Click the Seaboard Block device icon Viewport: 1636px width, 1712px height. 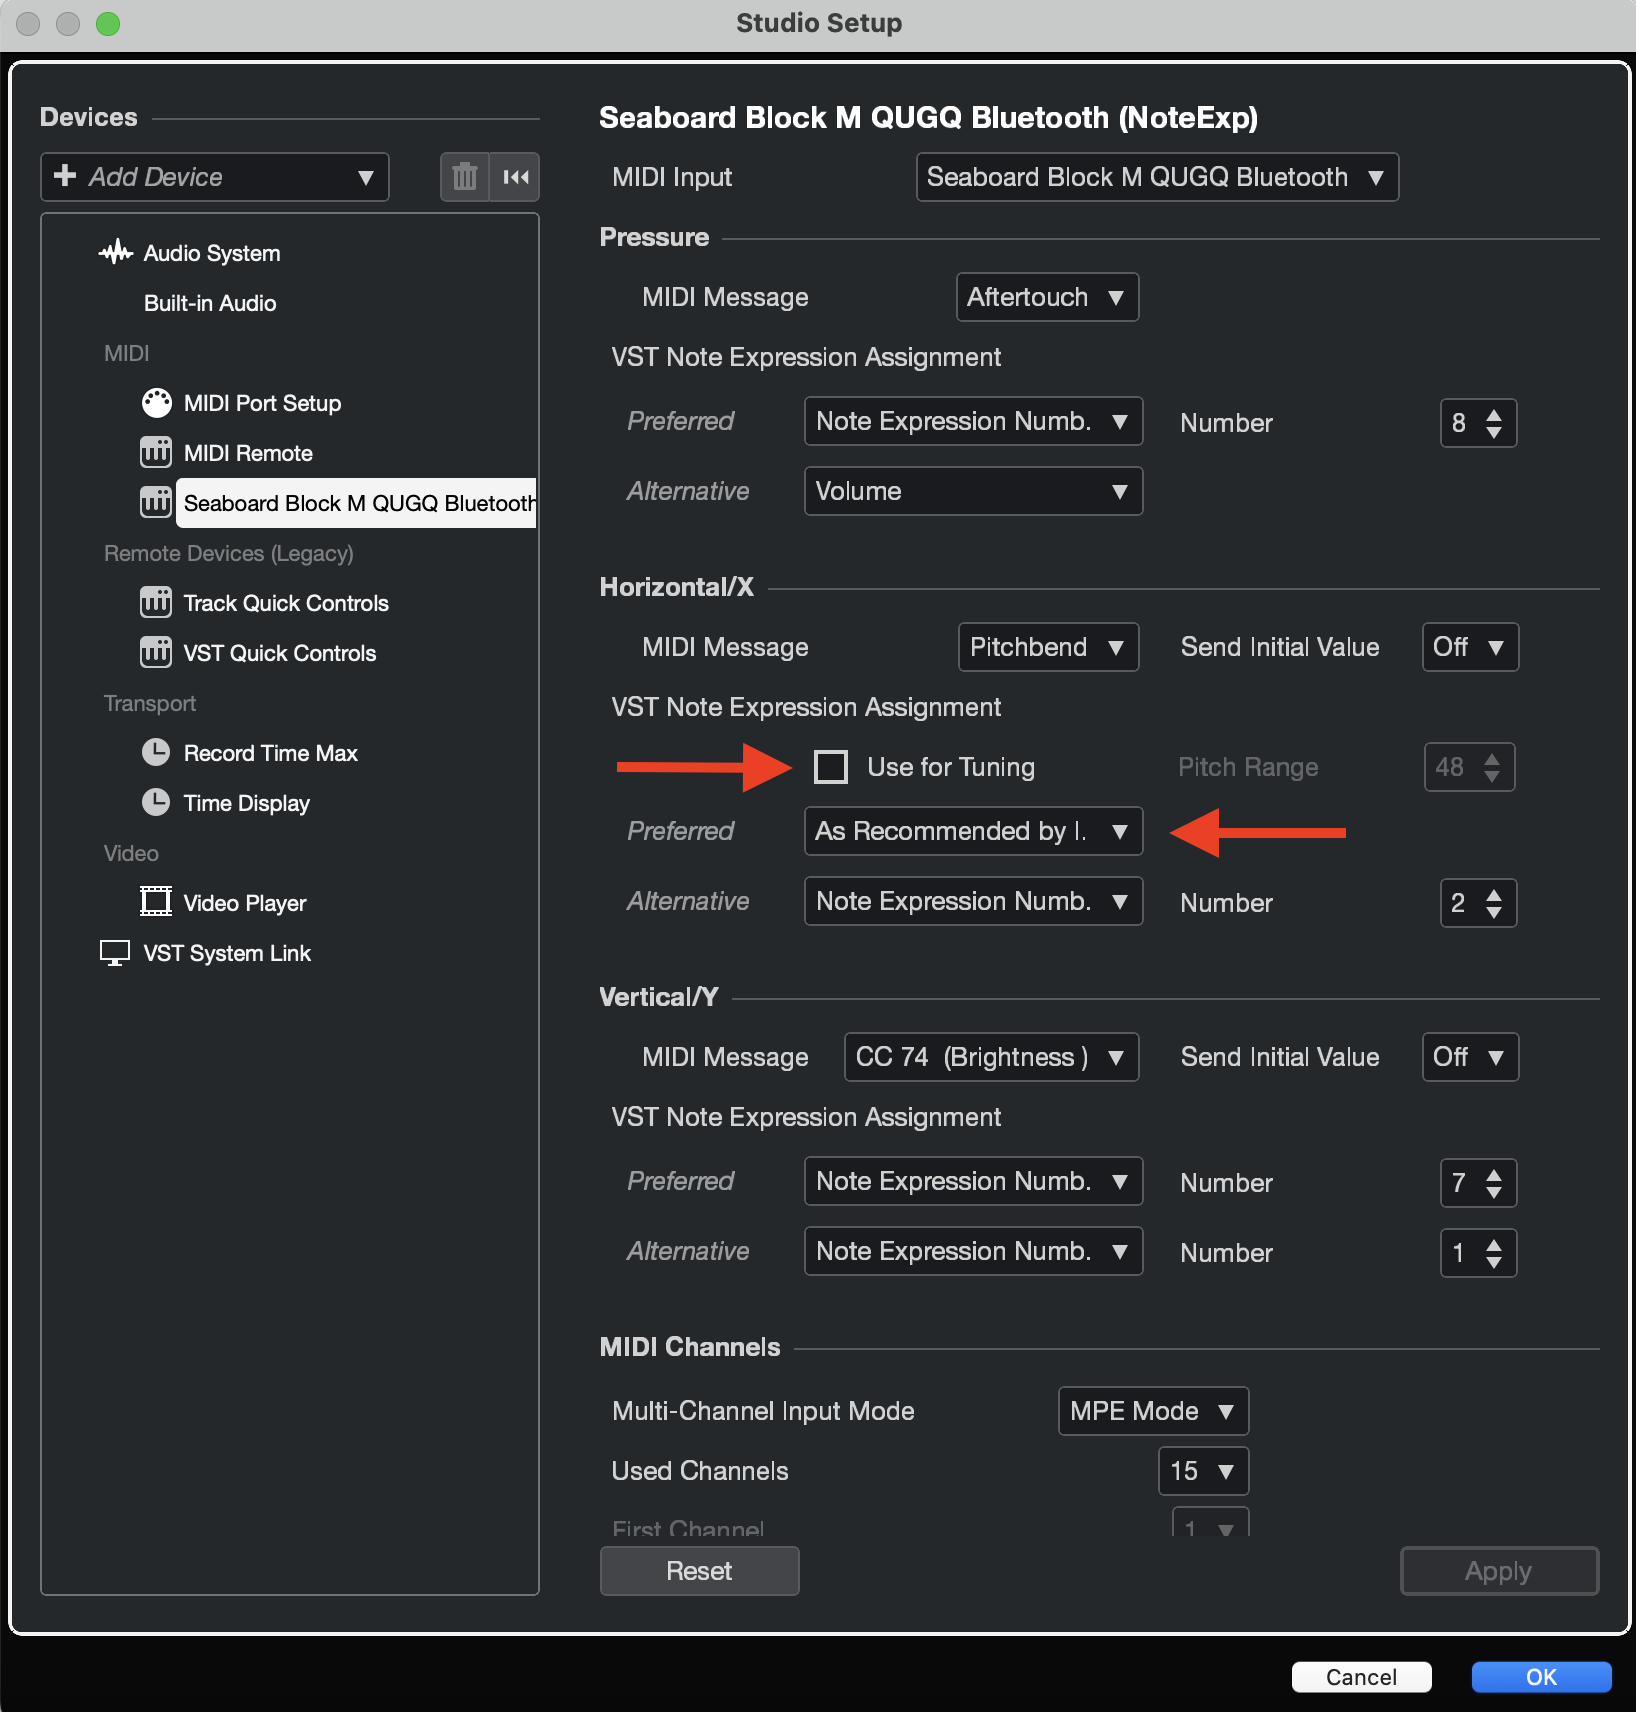pyautogui.click(x=156, y=502)
